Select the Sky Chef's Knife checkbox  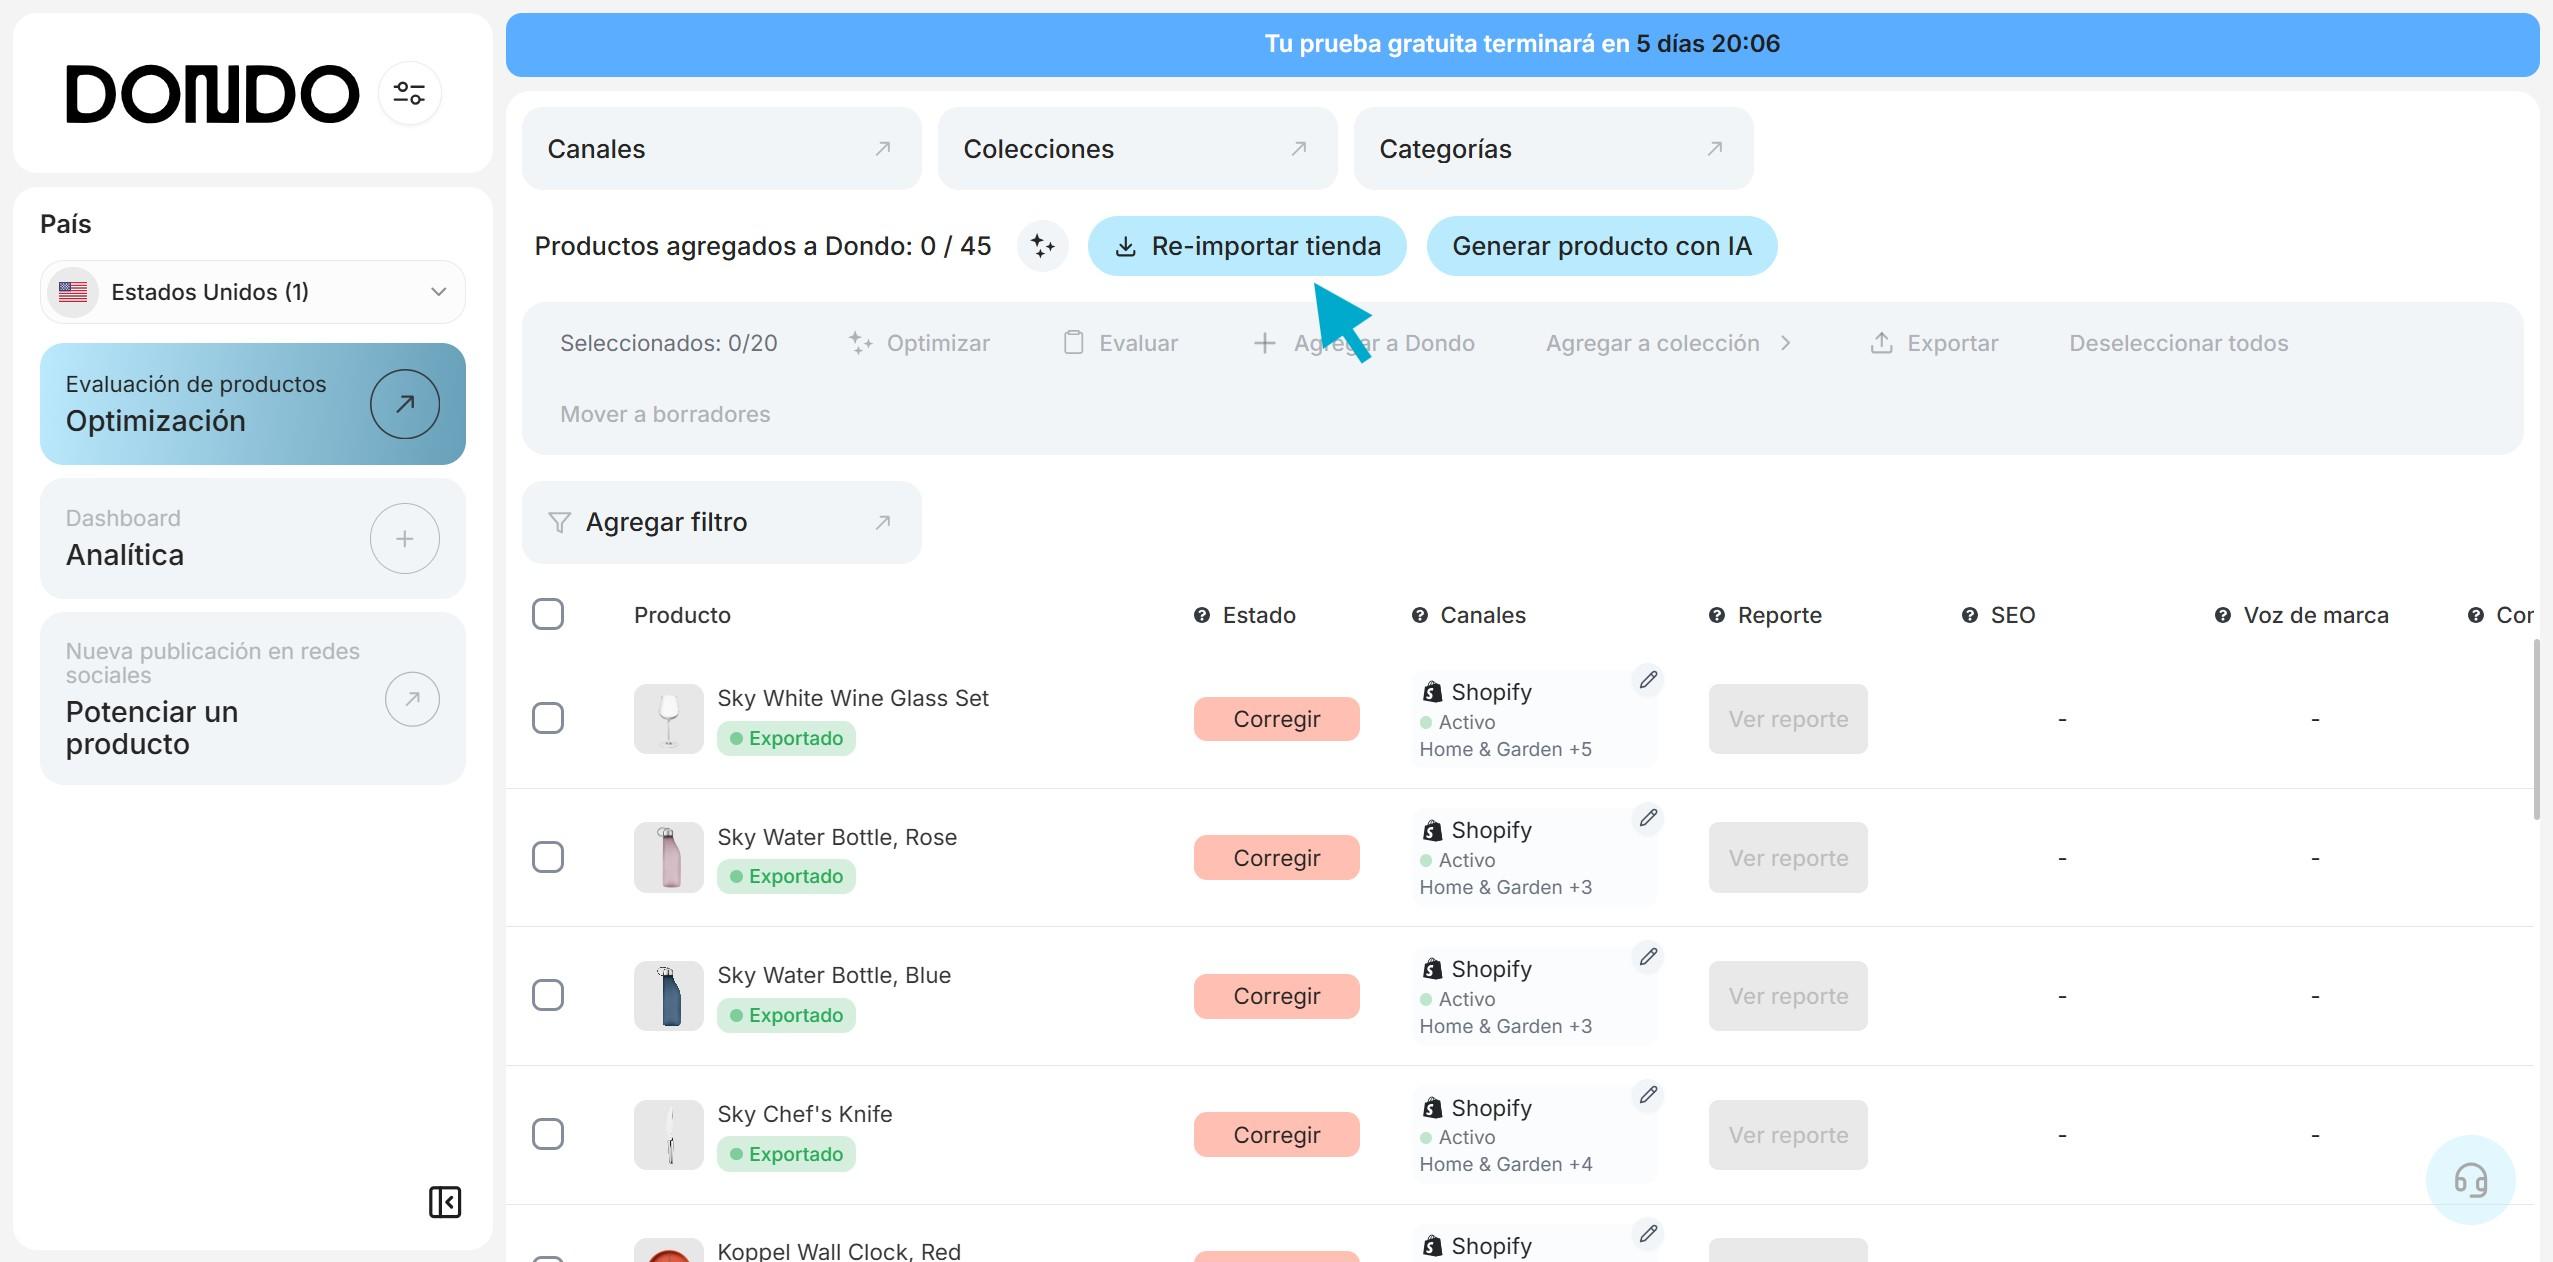pyautogui.click(x=548, y=1134)
